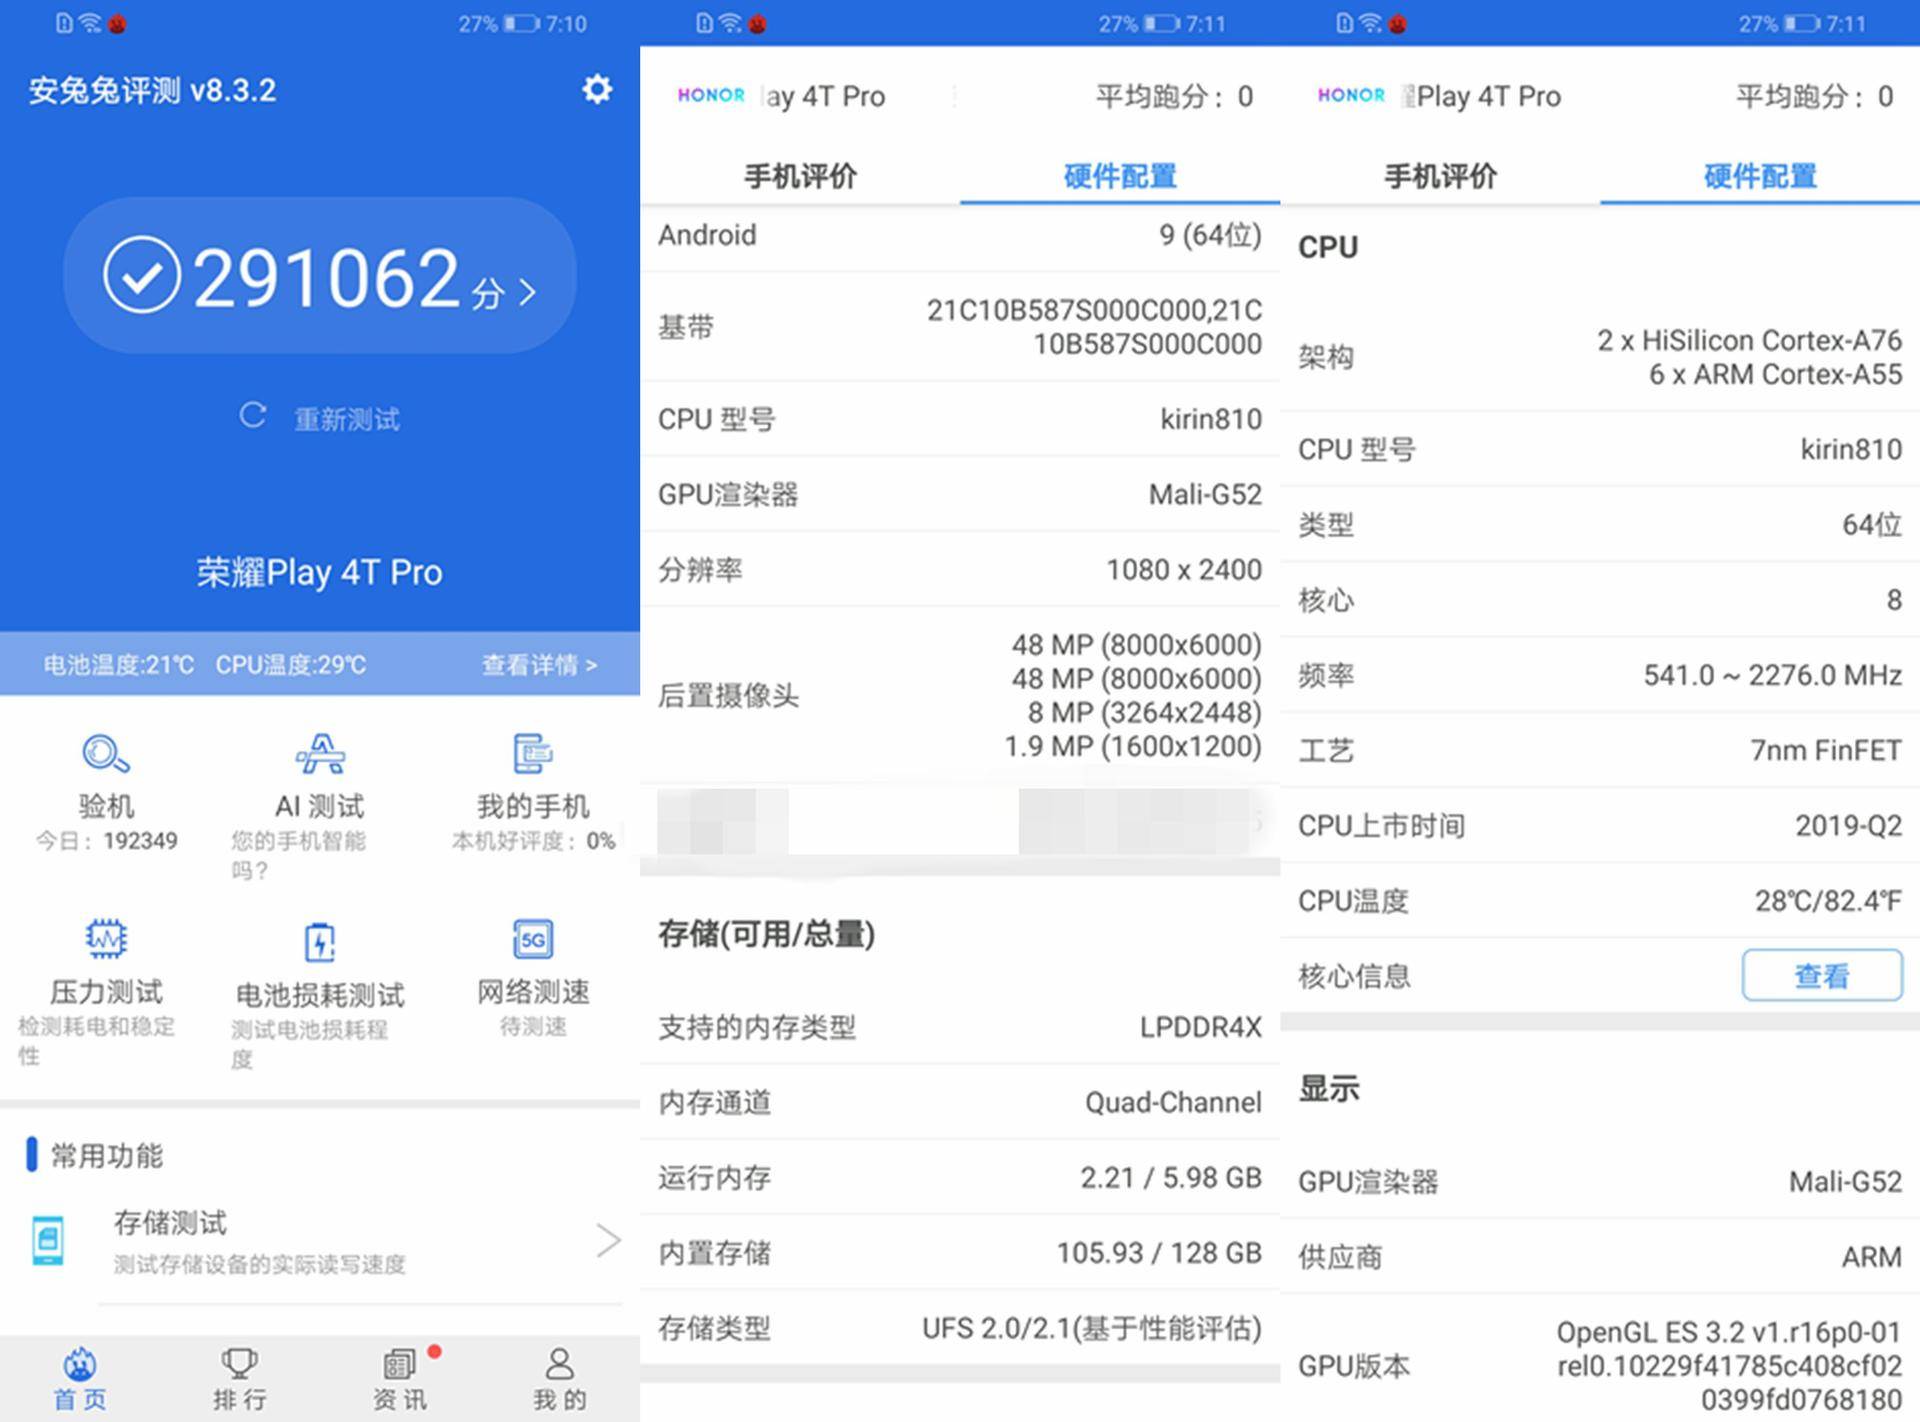Tap the 后置摄像头 camera row
1920x1422 pixels.
(x=960, y=695)
